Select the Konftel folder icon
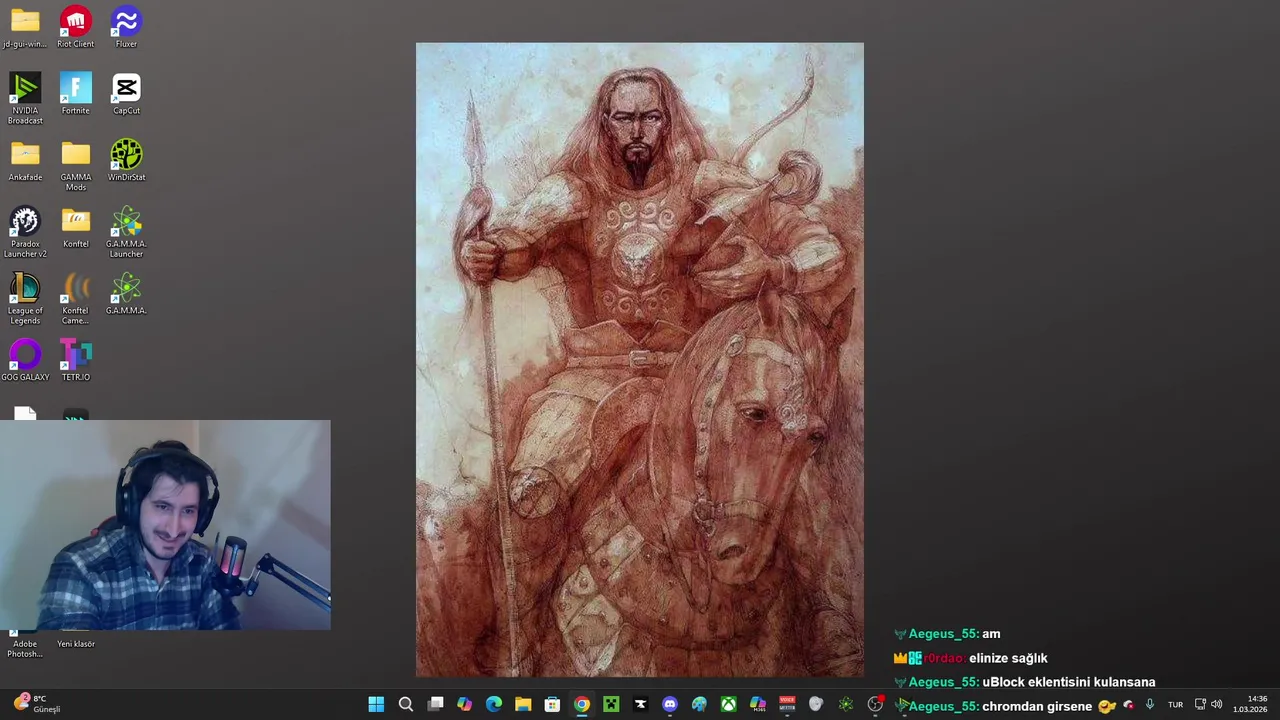The image size is (1280, 720). [76, 227]
